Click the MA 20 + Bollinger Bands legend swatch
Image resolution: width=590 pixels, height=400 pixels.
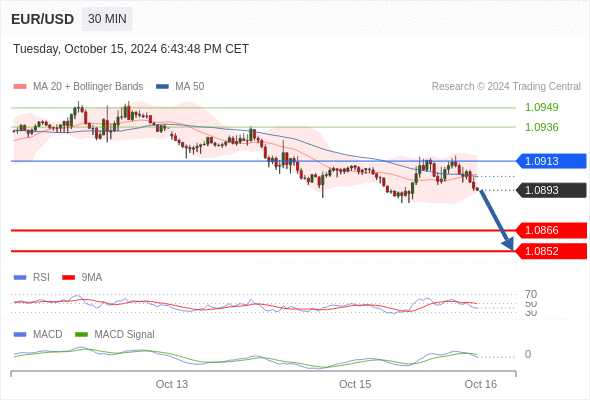coord(20,87)
